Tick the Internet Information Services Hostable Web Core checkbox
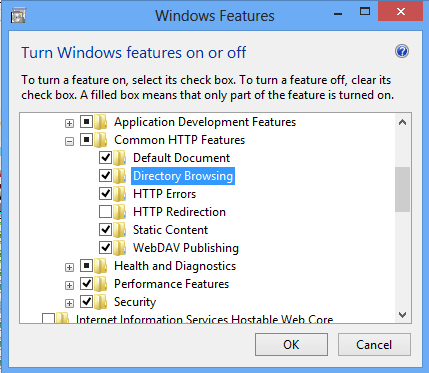 (x=48, y=319)
